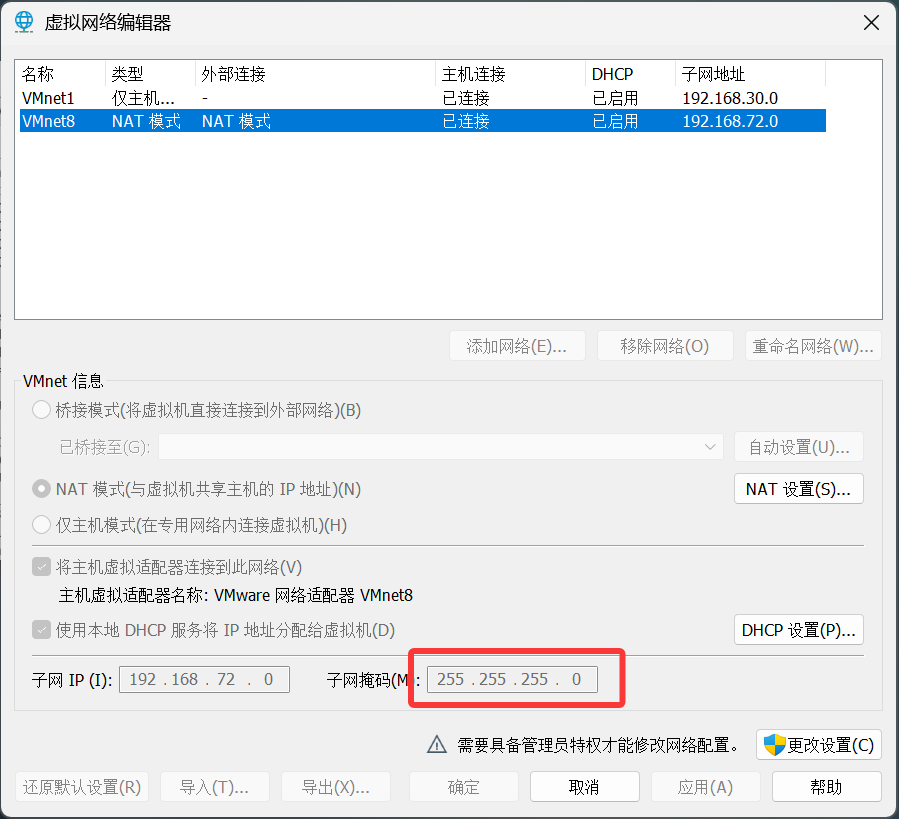Click 导出(X) button
Image resolution: width=899 pixels, height=819 pixels.
pyautogui.click(x=336, y=787)
